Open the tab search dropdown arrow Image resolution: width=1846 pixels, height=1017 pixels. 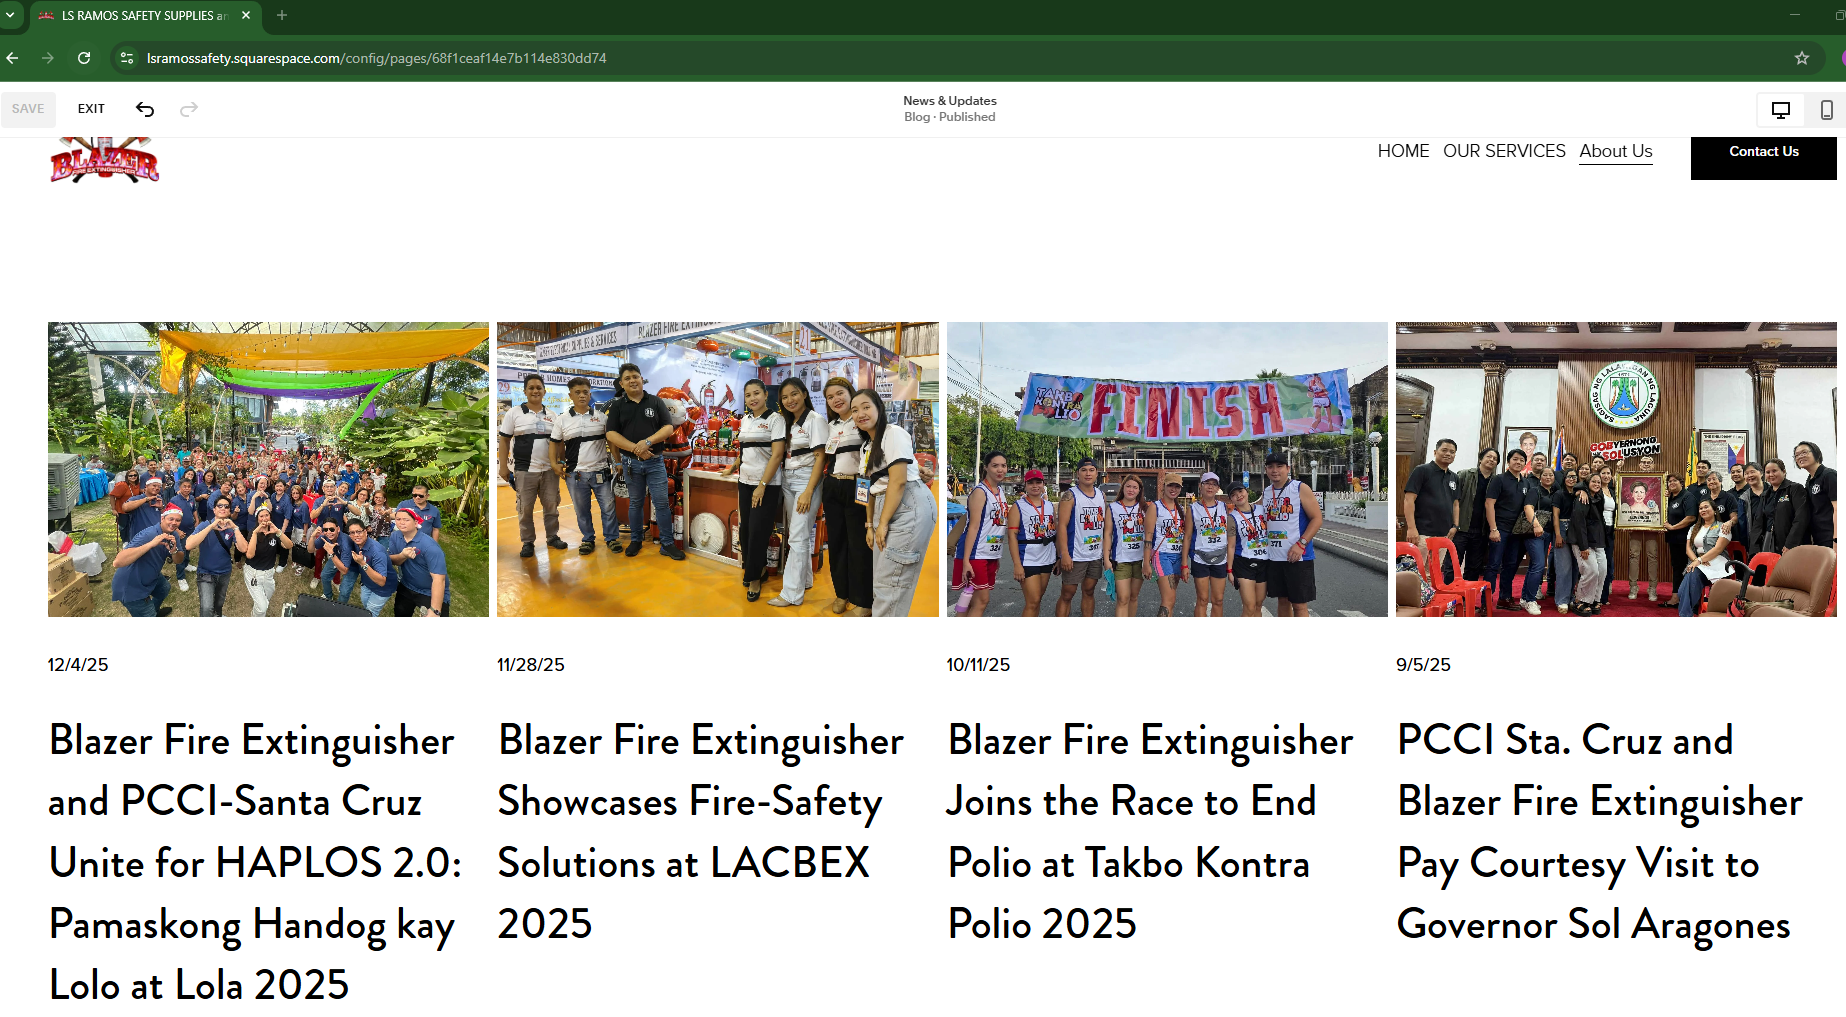[10, 15]
